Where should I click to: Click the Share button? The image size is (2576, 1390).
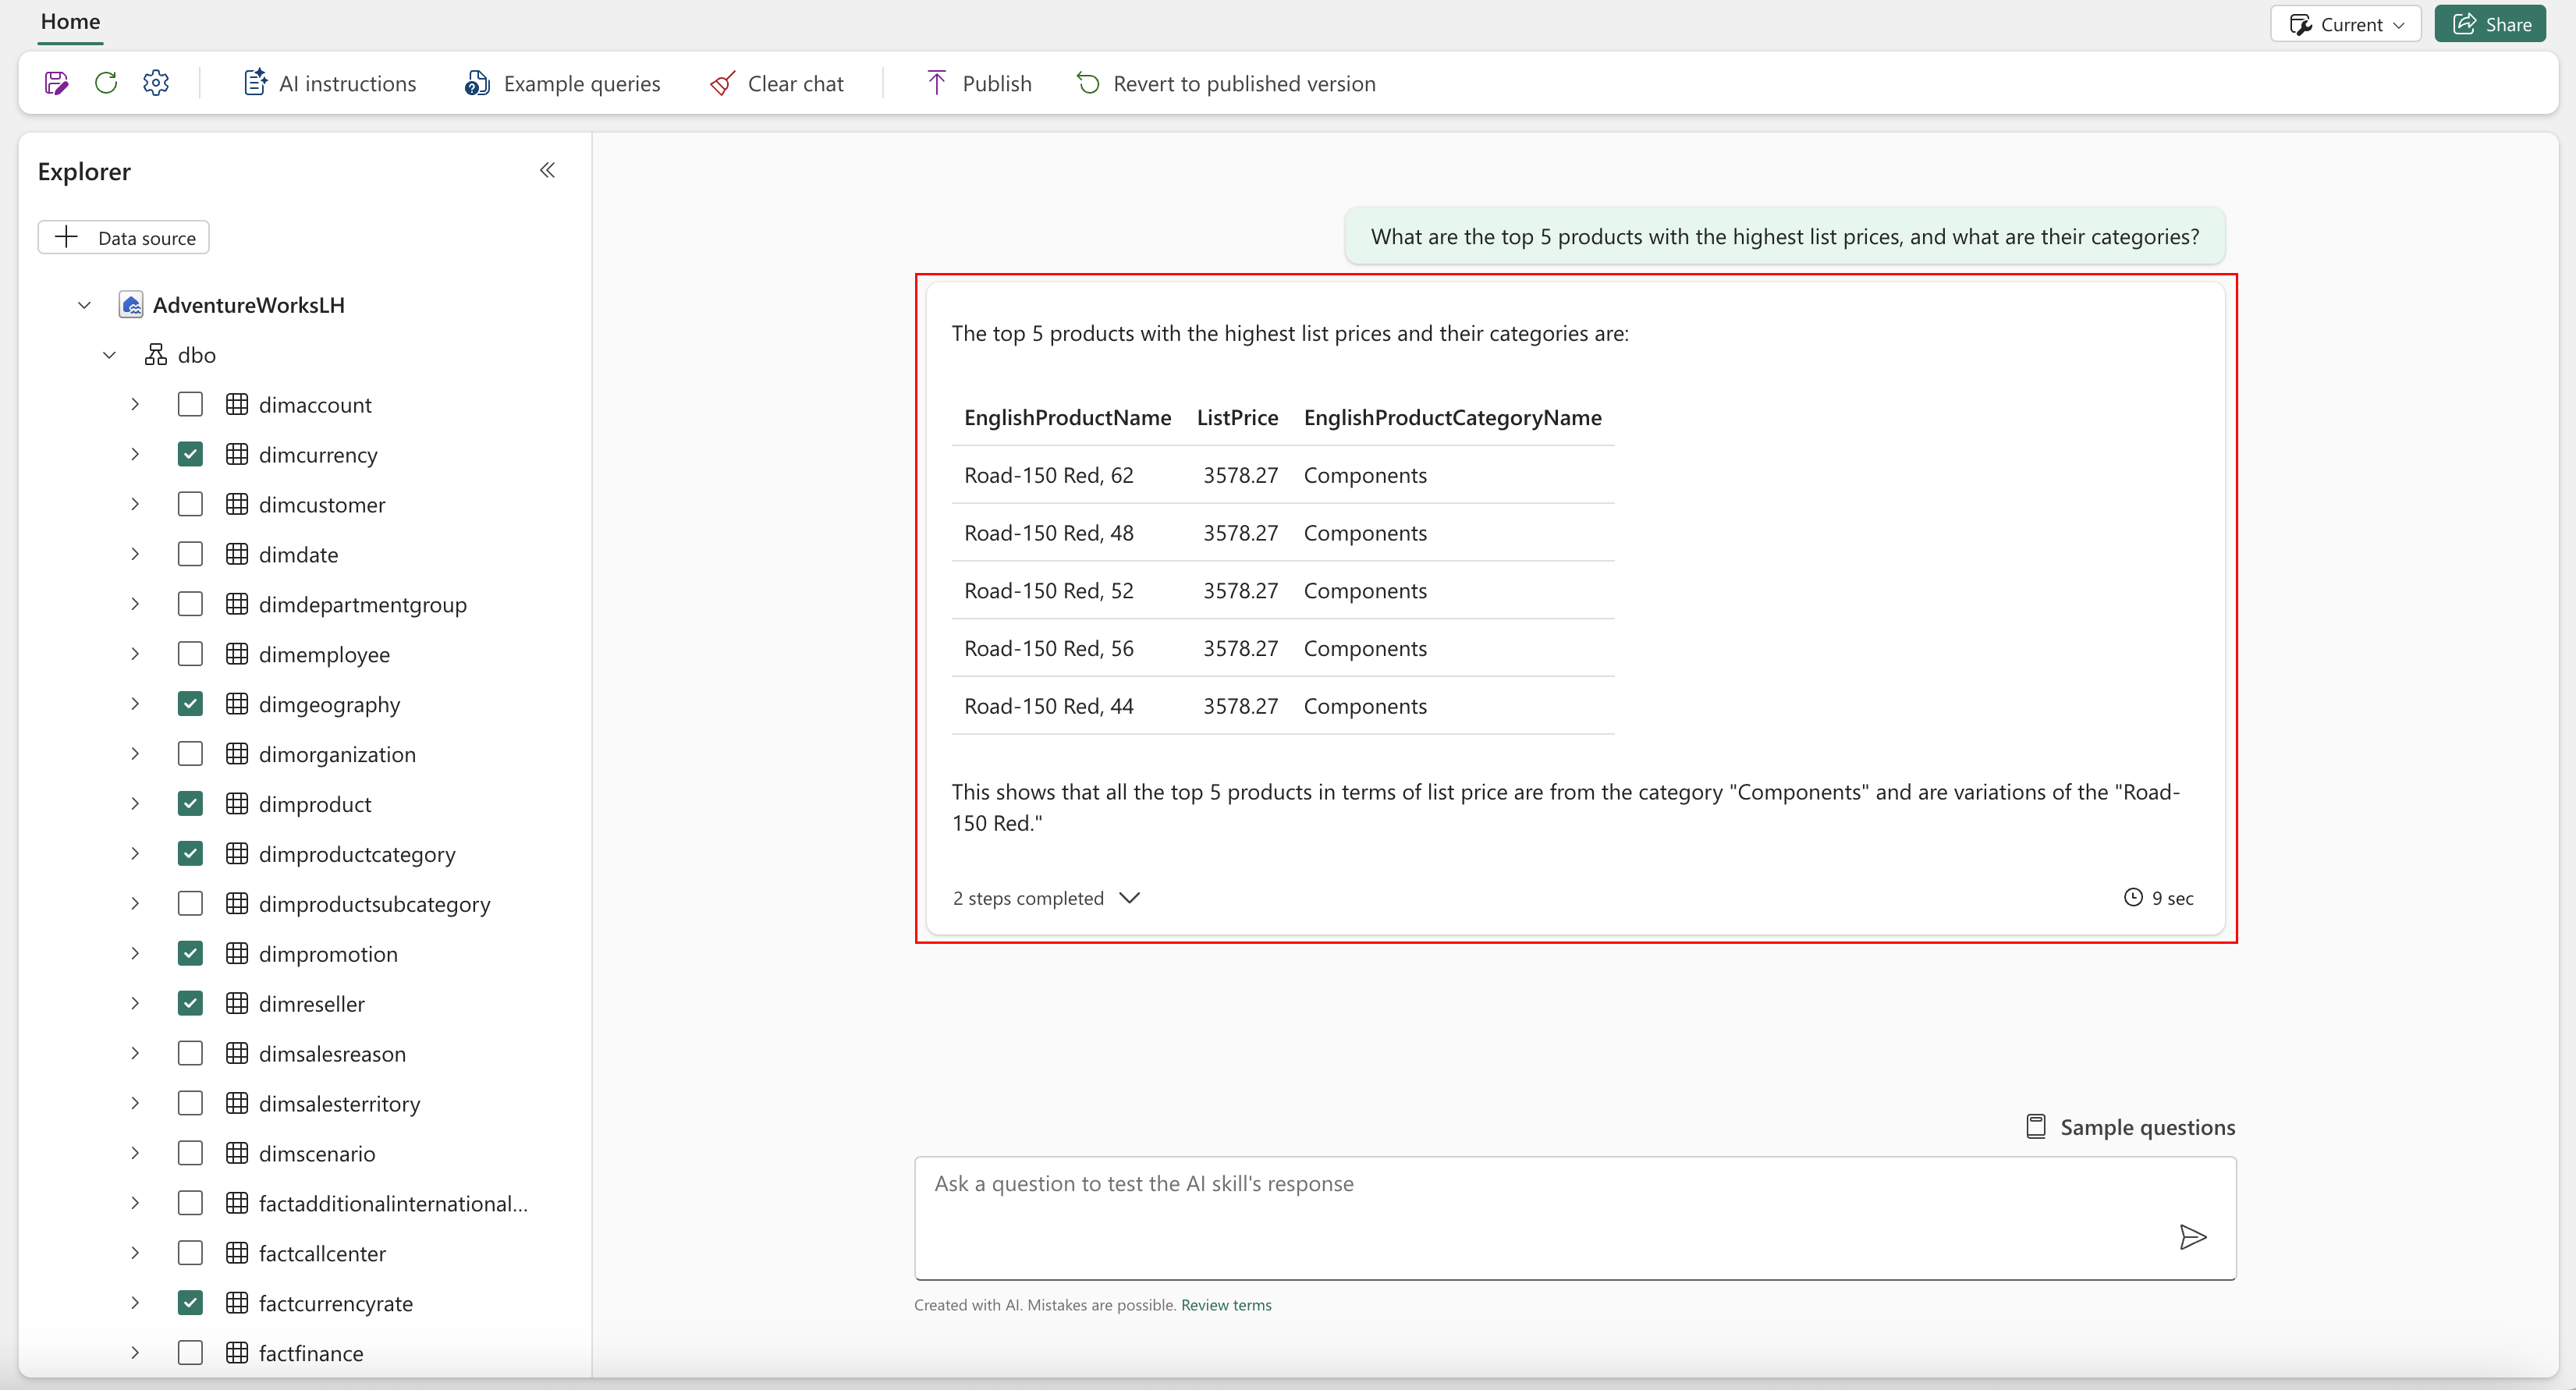(x=2490, y=24)
